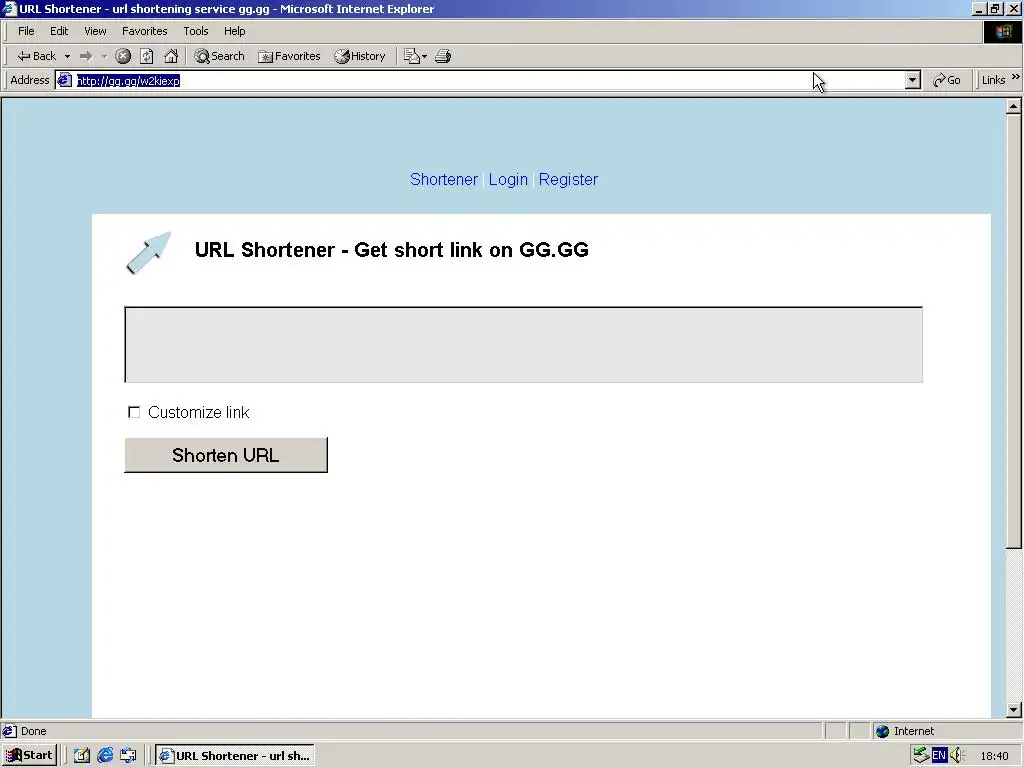The height and width of the screenshot is (768, 1024).
Task: Select URL Shortener taskbar button
Action: coord(235,756)
